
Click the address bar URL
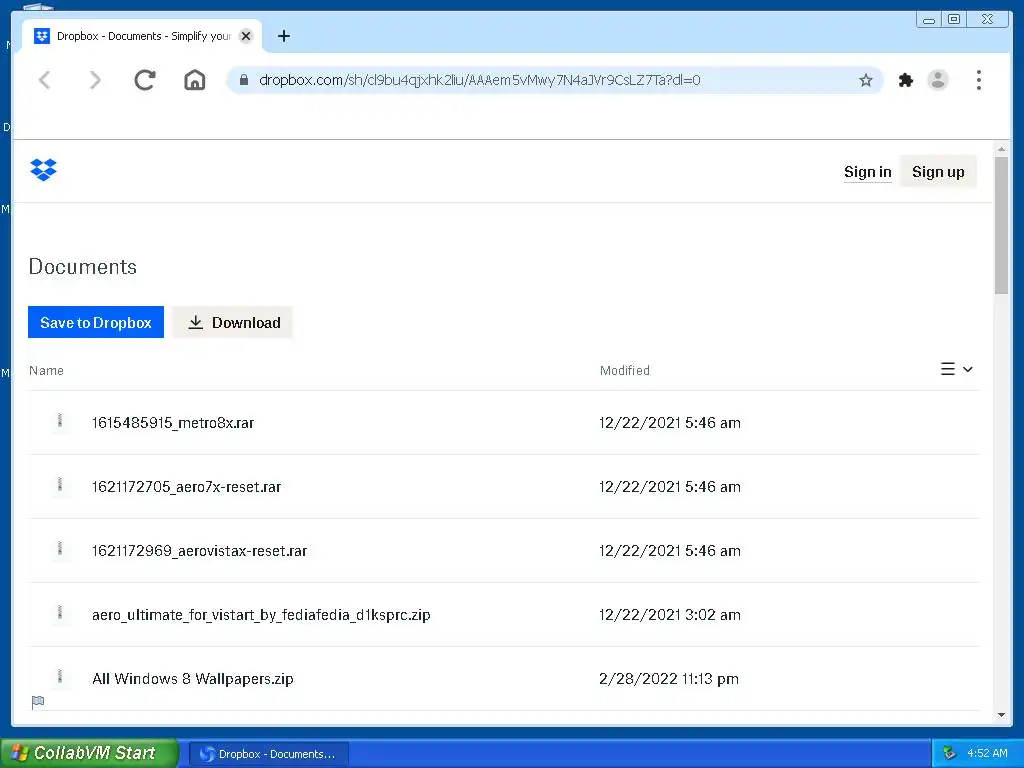pos(479,80)
